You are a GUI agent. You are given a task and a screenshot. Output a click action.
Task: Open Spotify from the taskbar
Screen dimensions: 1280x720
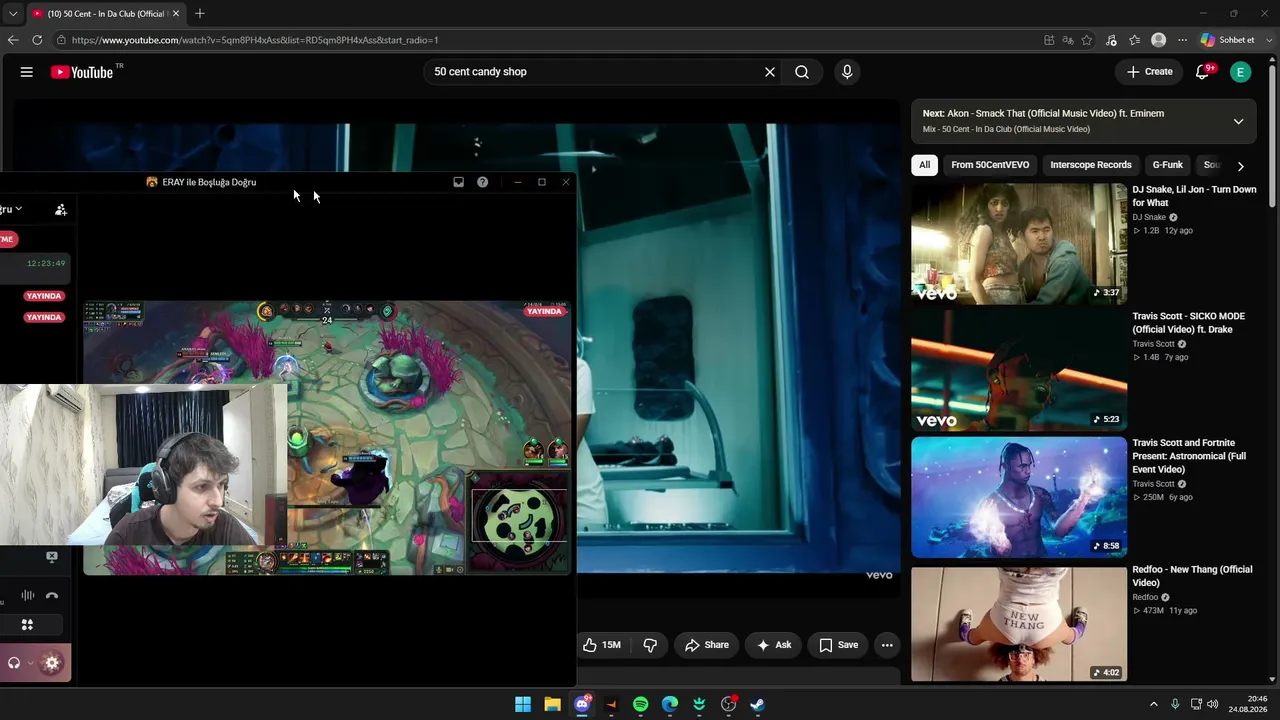(641, 704)
